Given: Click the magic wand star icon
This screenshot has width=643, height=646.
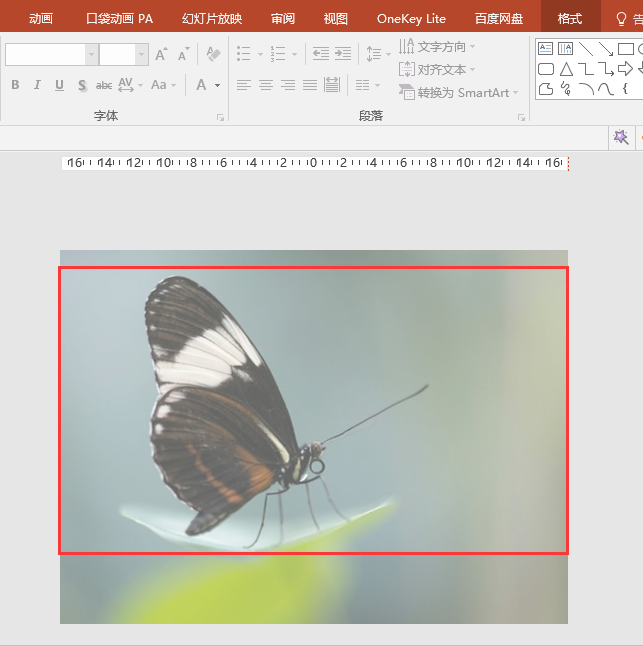Looking at the screenshot, I should tap(621, 137).
